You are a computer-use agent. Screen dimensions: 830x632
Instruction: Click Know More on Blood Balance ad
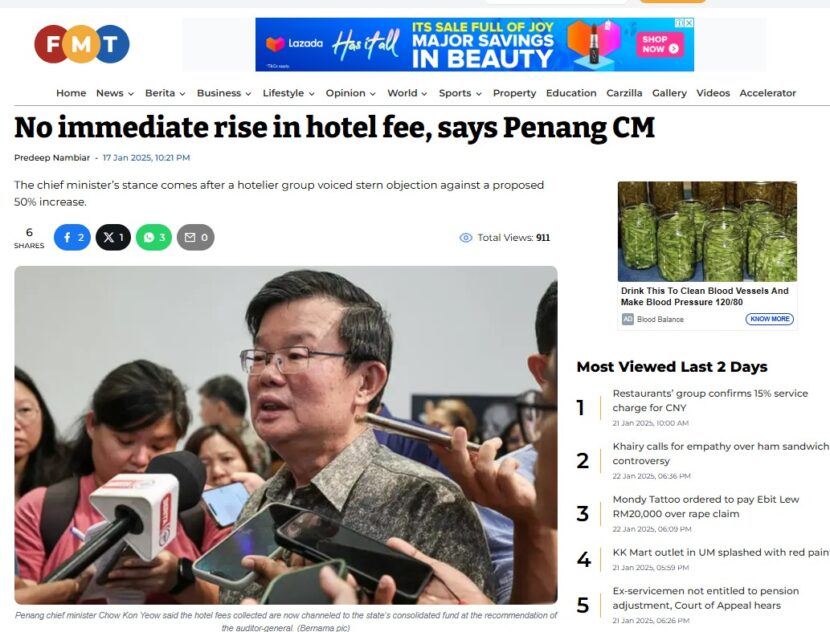pyautogui.click(x=770, y=319)
